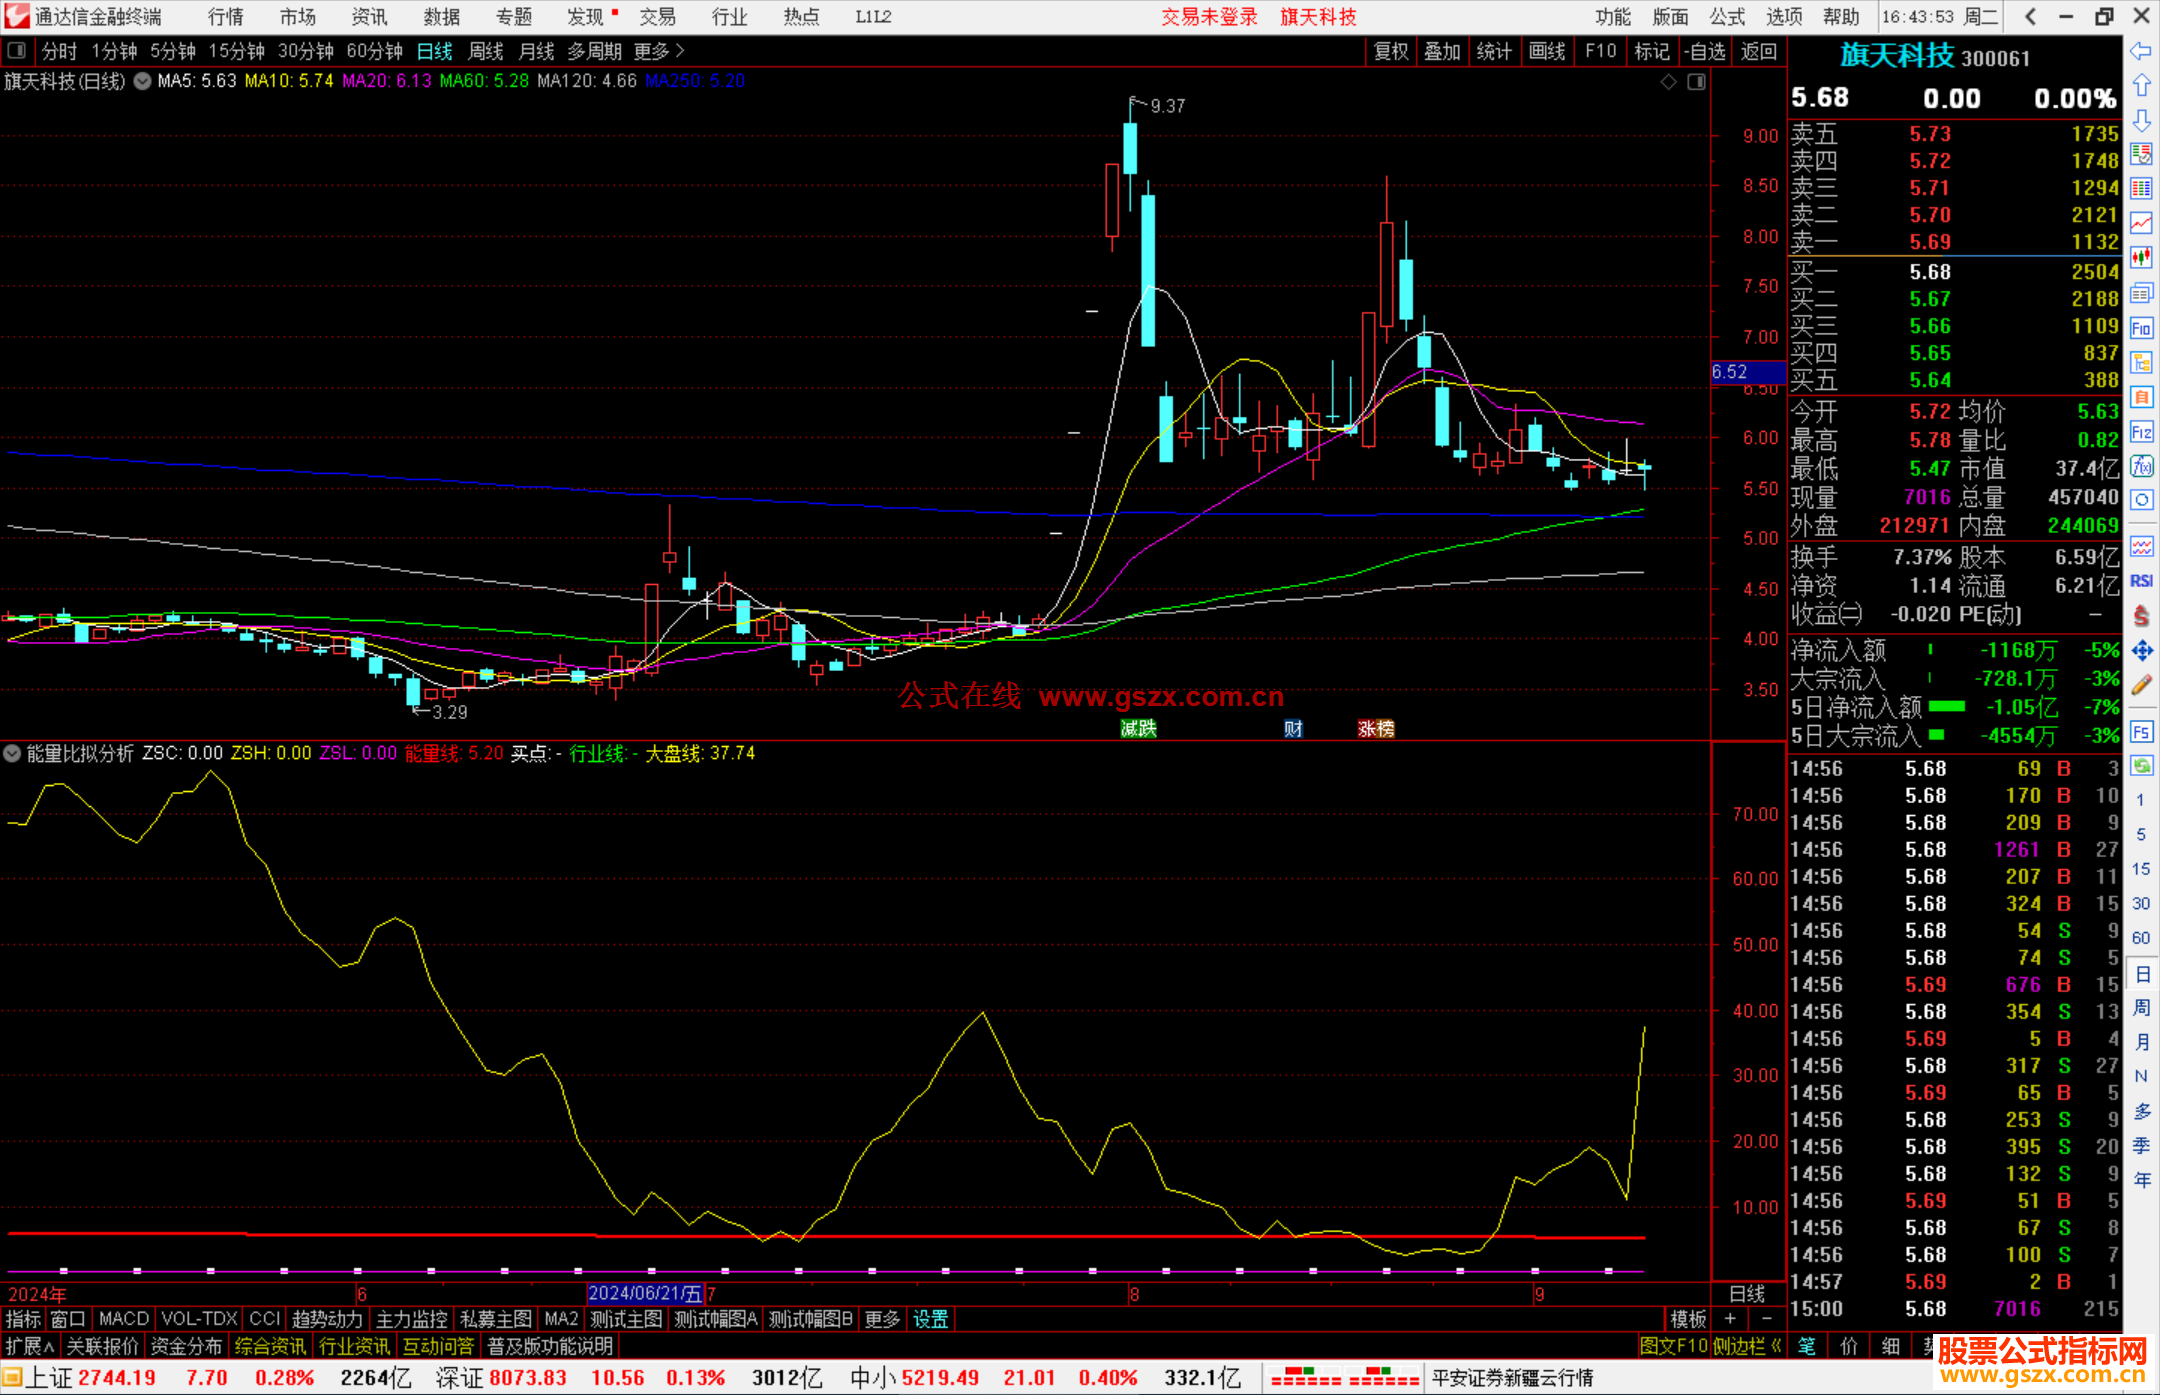2160x1395 pixels.
Task: Click the pencil drawing tool icon
Action: tap(2141, 685)
